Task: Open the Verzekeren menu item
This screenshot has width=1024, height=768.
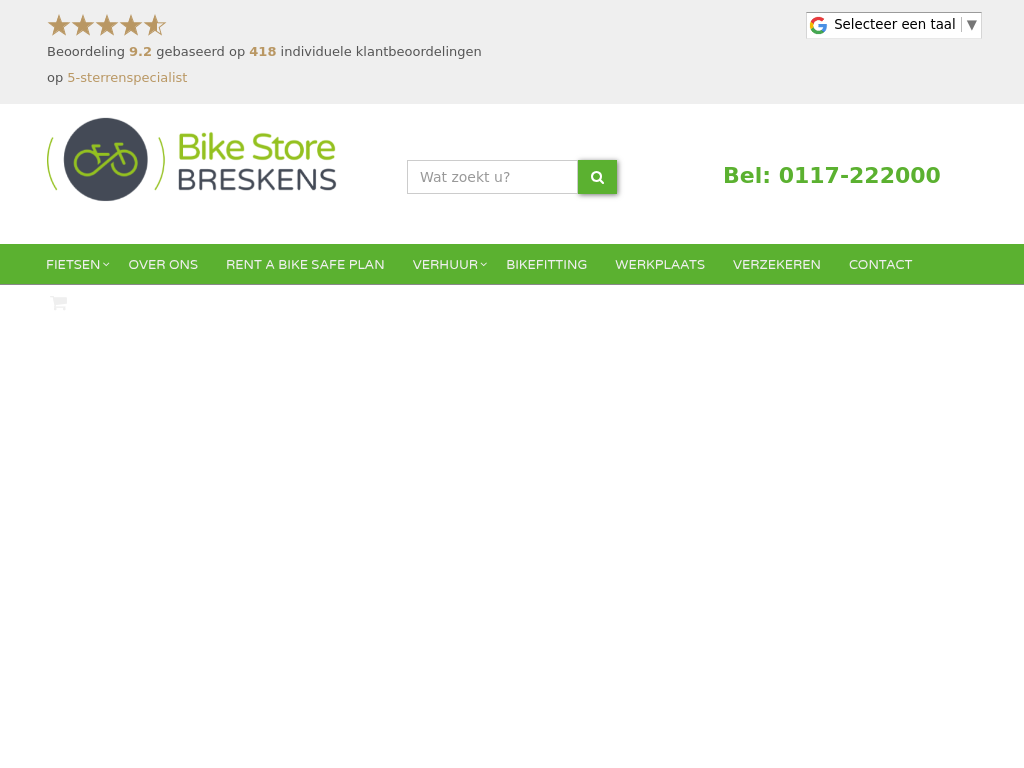Action: click(x=776, y=264)
